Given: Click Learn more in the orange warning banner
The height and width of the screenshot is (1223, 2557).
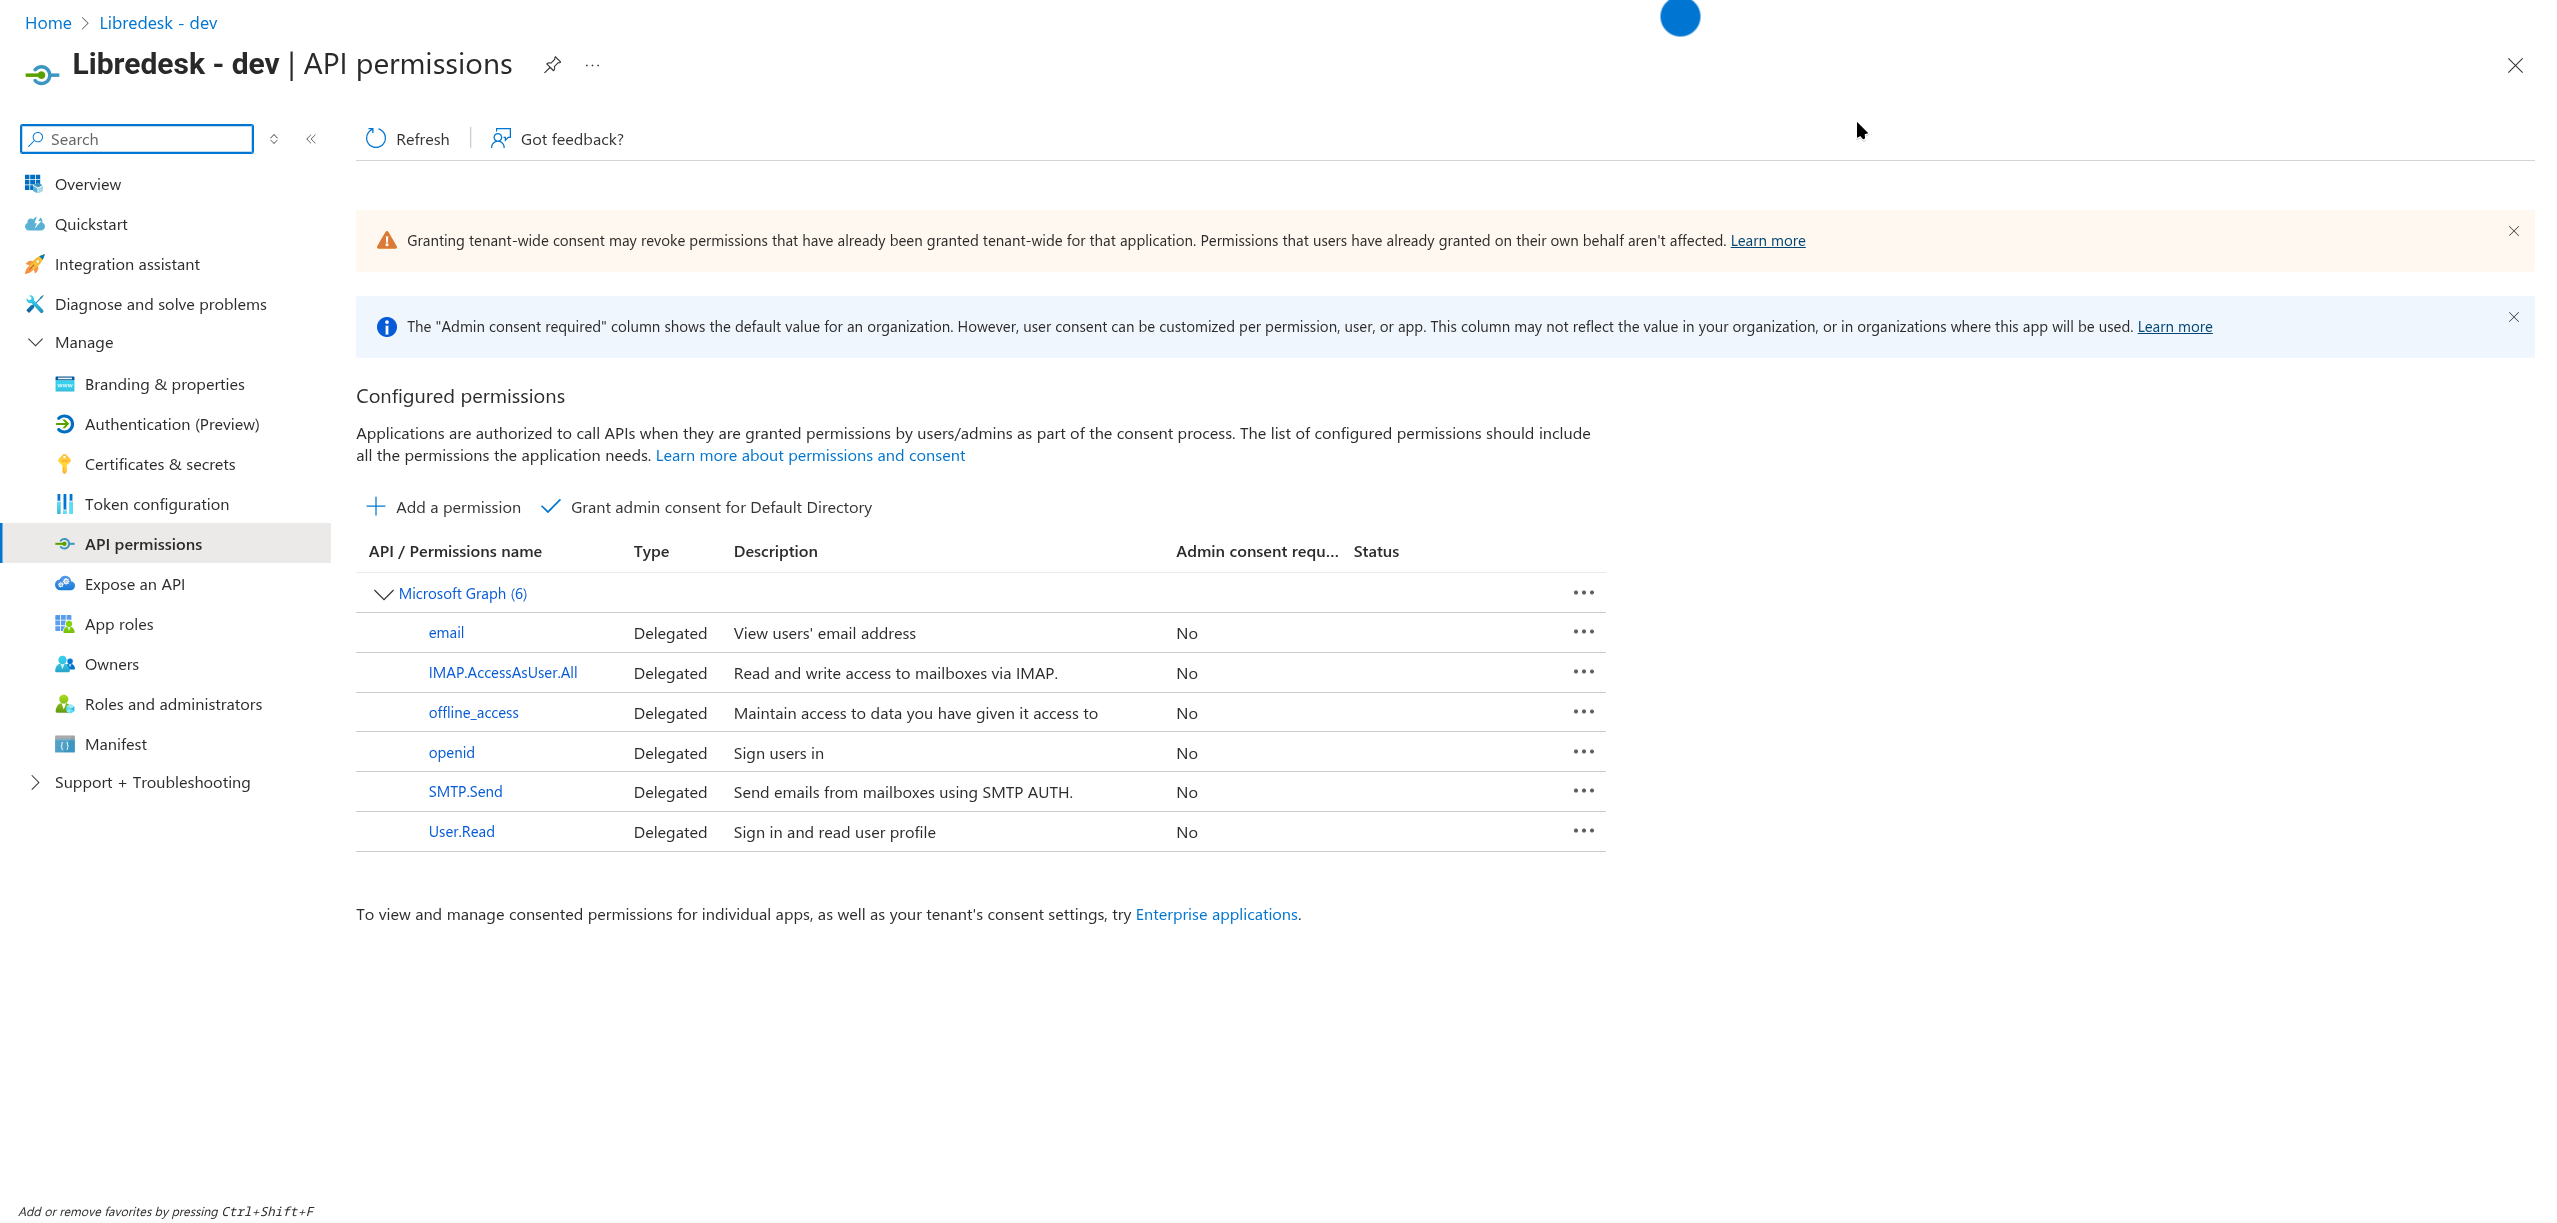Looking at the screenshot, I should pyautogui.click(x=1767, y=240).
